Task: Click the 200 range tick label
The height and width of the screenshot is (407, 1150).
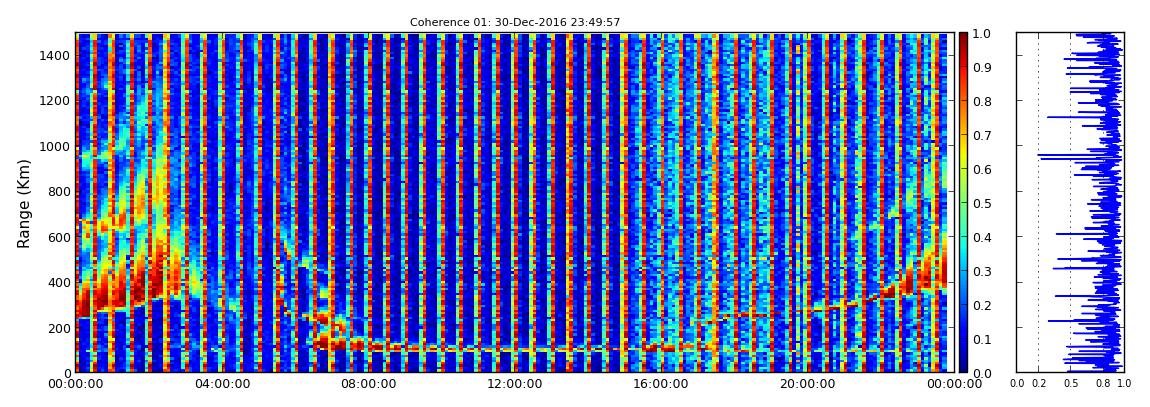Action: tap(59, 329)
